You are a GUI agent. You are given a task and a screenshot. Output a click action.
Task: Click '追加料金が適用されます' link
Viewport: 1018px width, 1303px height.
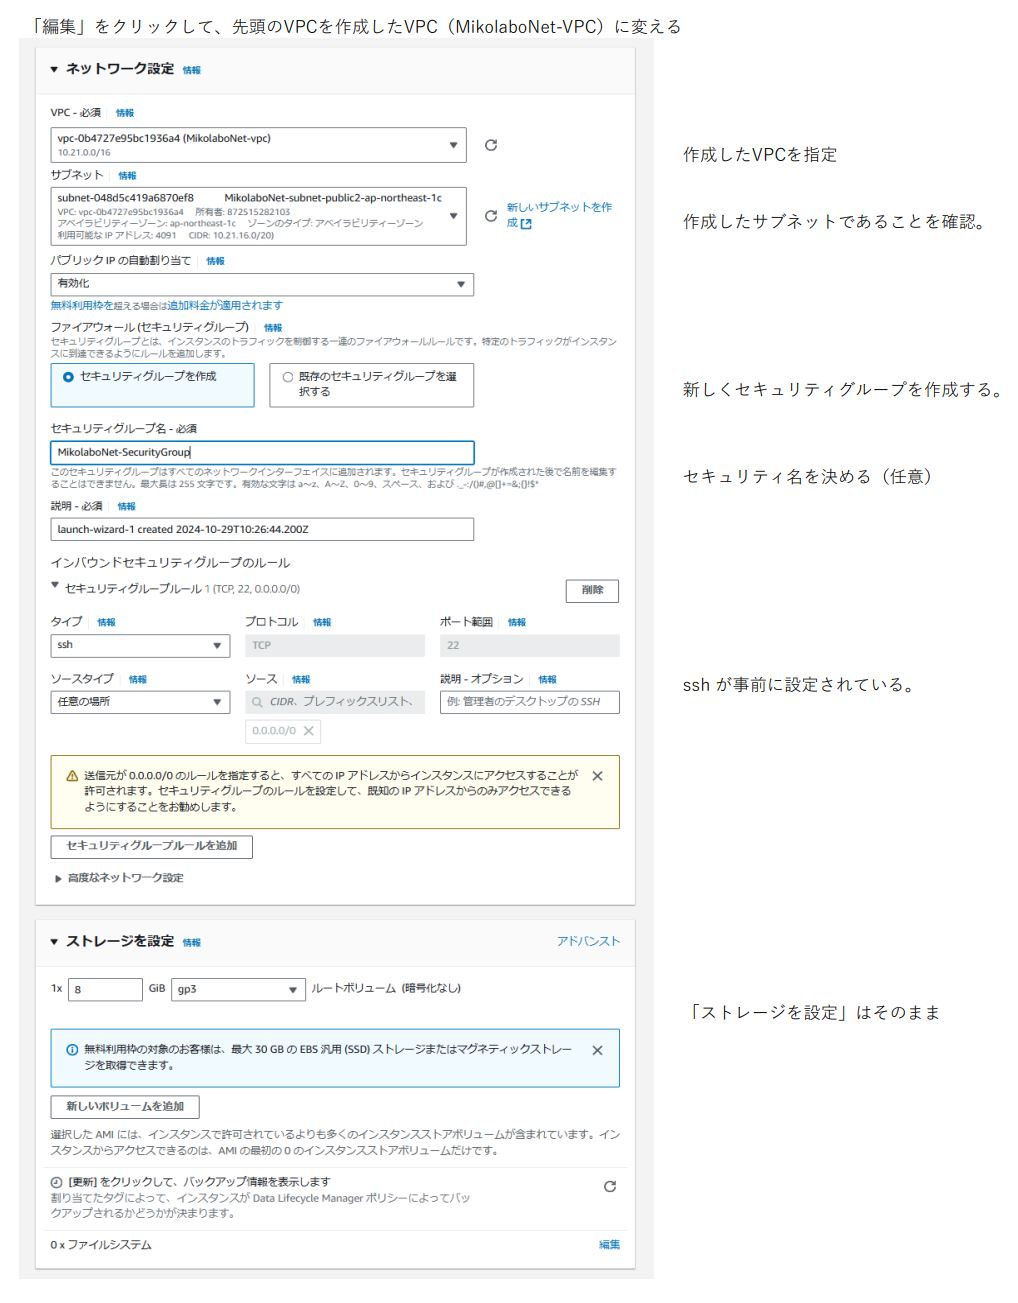tap(225, 305)
